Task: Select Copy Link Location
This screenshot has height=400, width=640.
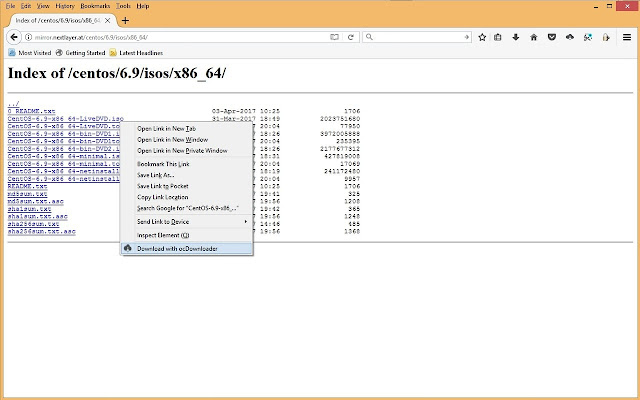Action: pos(187,197)
